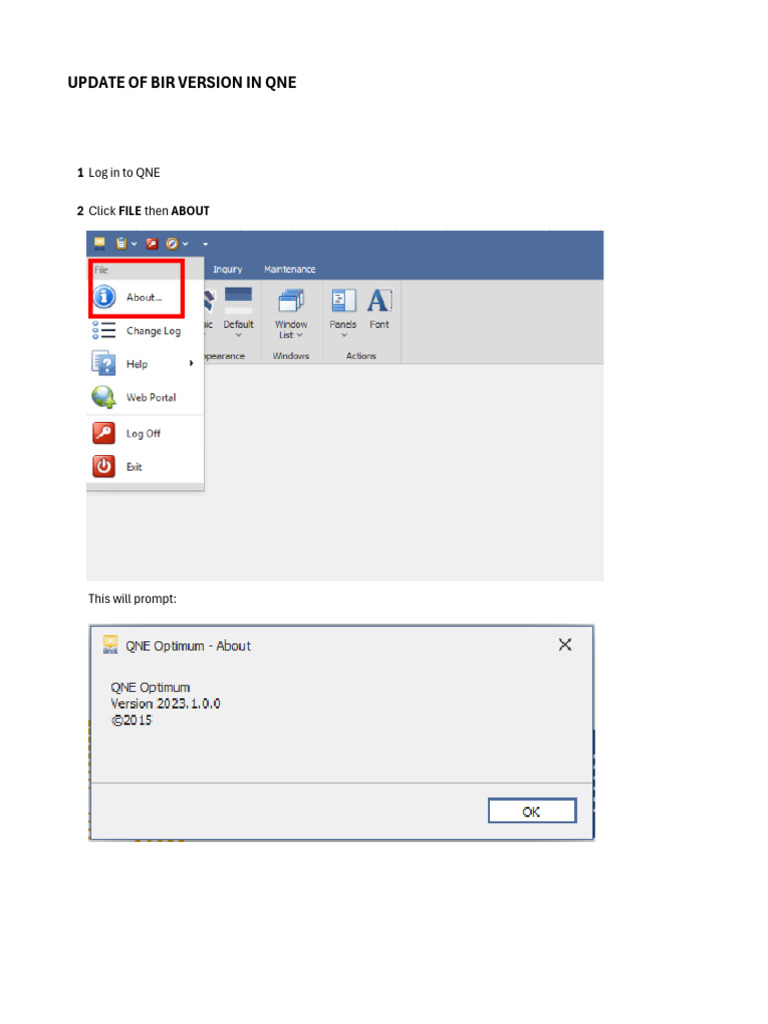Image resolution: width=768 pixels, height=1024 pixels.
Task: Click the red key log-off icon in toolbar
Action: (x=152, y=244)
